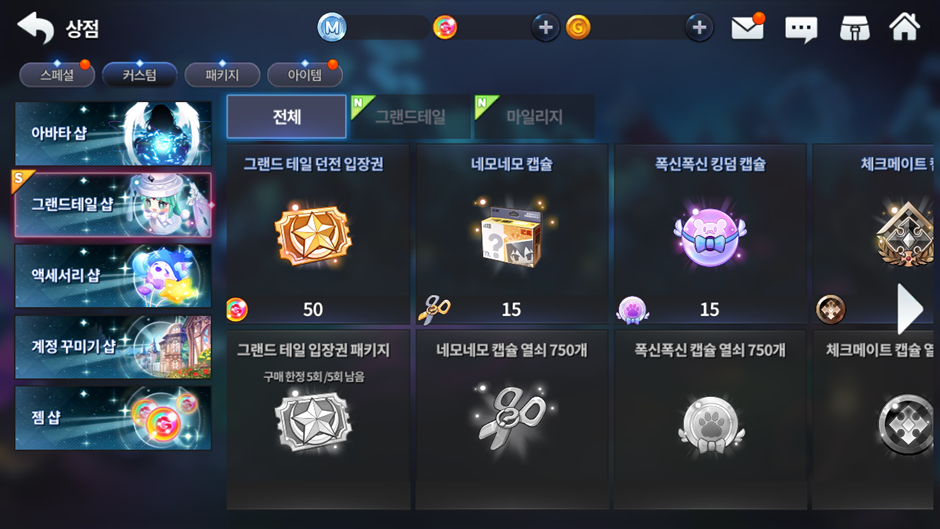Open the inventory outfit icon

(x=854, y=28)
